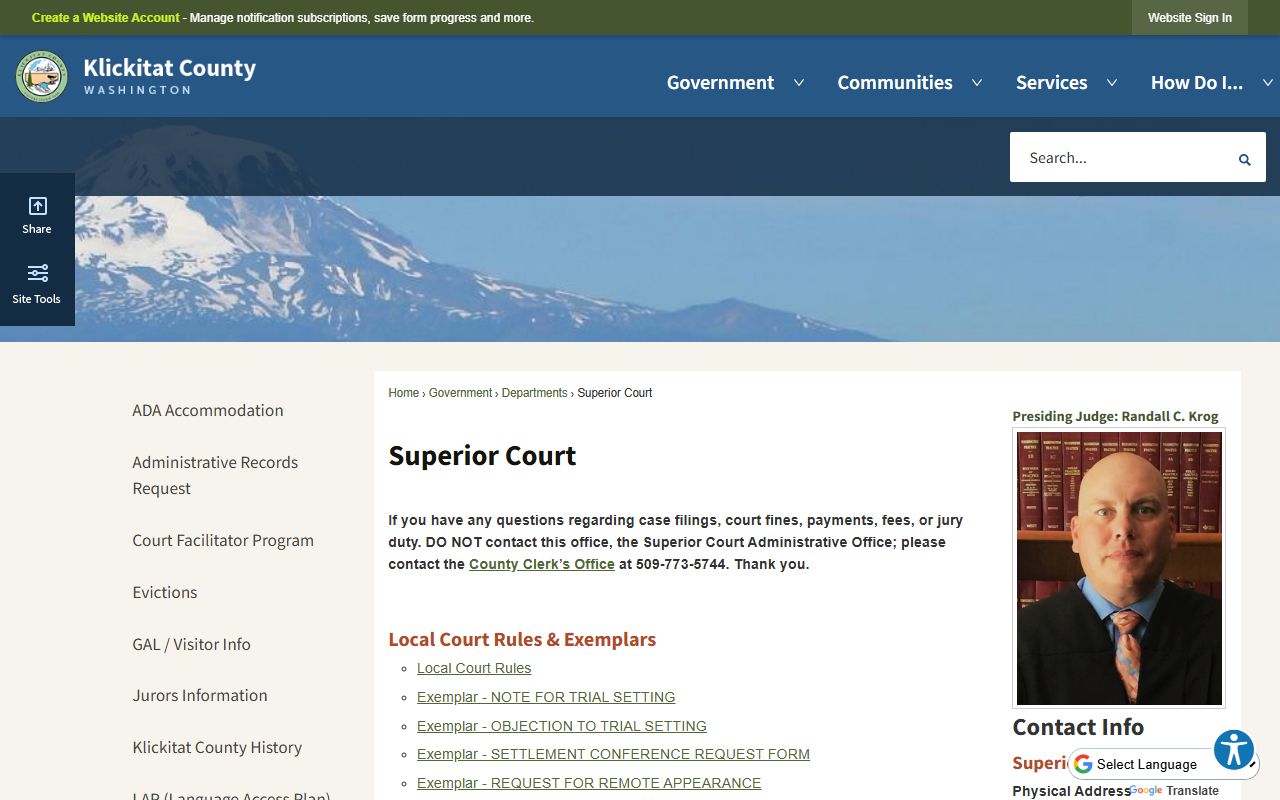Open the Local Court Rules link
This screenshot has width=1280, height=800.
pos(474,668)
